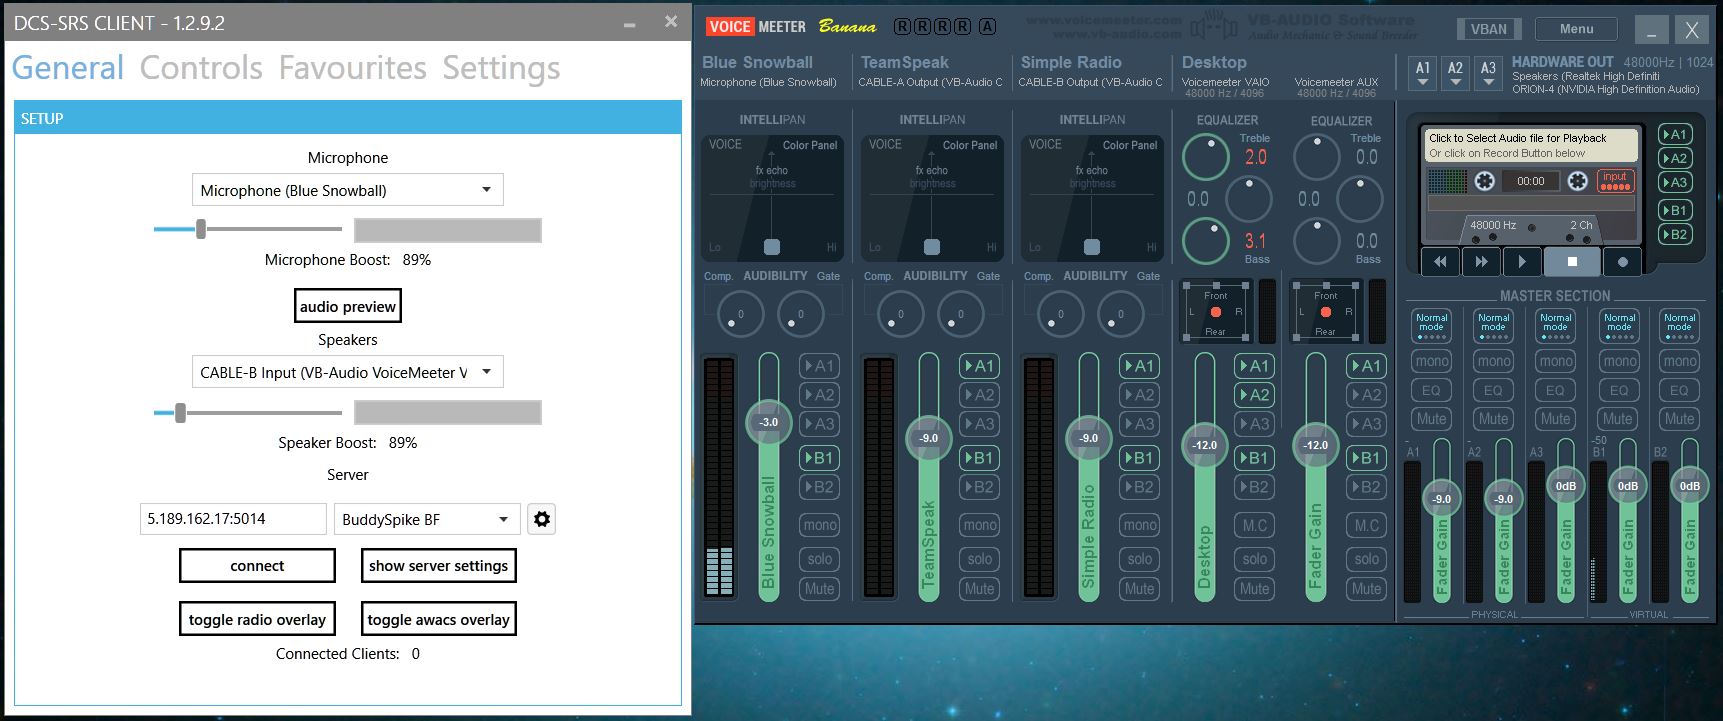Viewport: 1723px width, 721px height.
Task: Click rewind button on Voicemeeter cassette recorder
Action: (x=1440, y=262)
